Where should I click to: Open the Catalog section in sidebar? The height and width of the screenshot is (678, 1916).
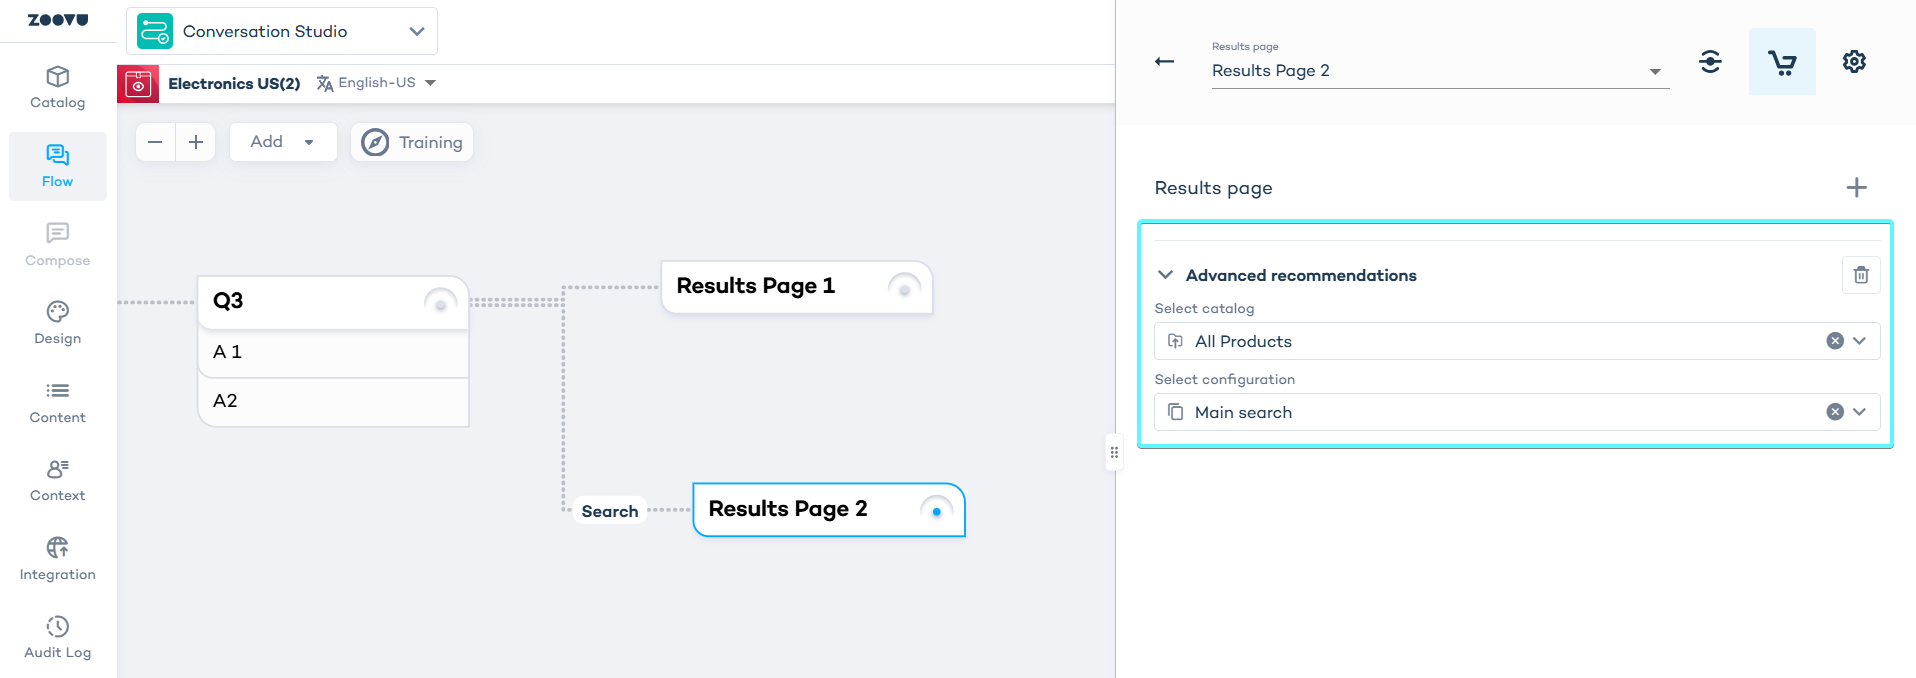click(57, 88)
